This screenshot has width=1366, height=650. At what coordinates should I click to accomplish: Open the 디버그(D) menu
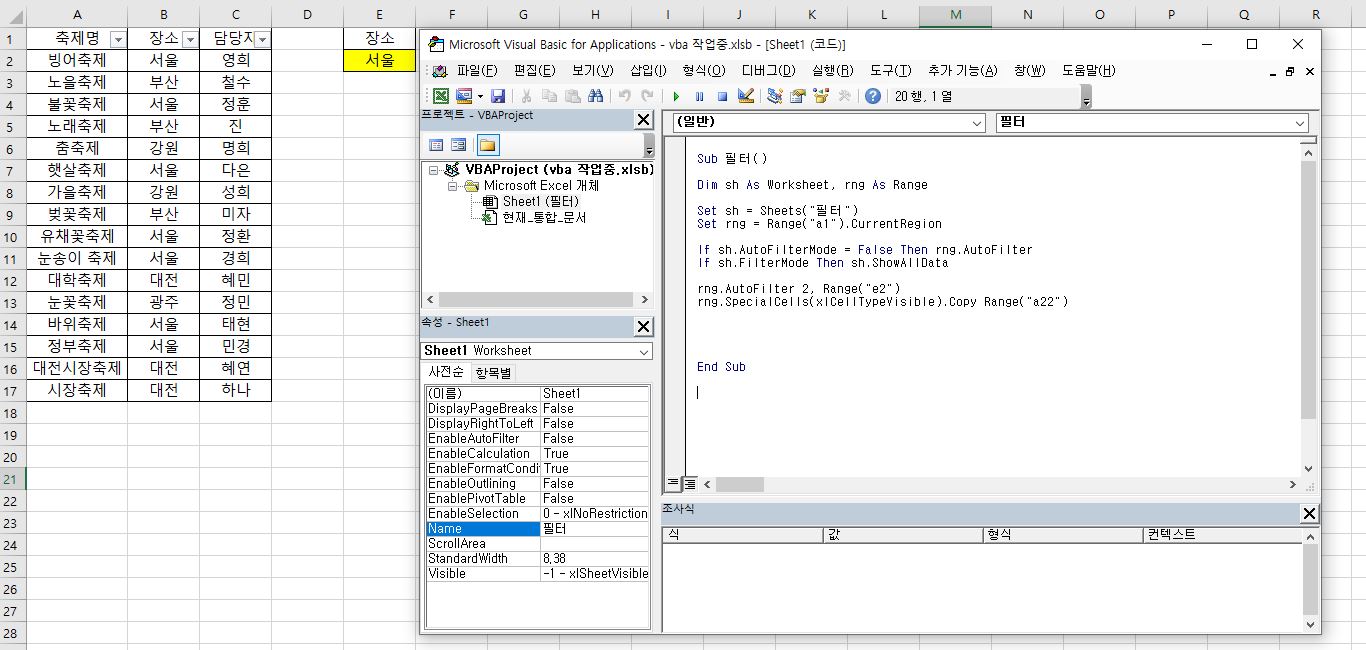tap(768, 71)
